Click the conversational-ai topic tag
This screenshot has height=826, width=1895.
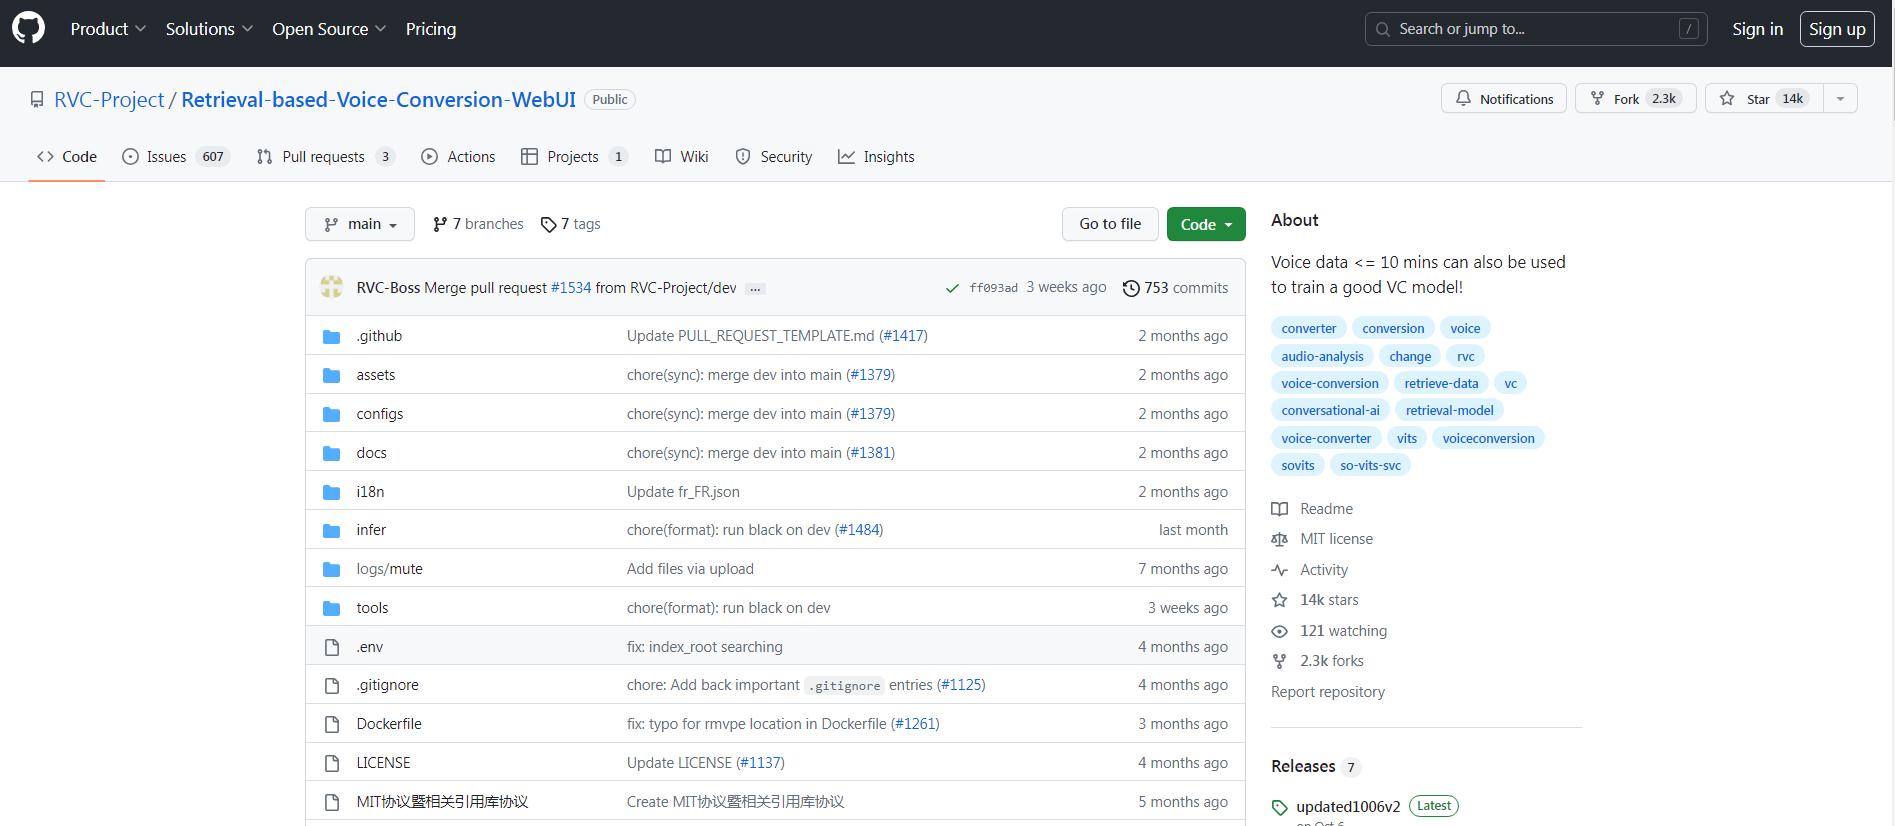click(x=1330, y=410)
